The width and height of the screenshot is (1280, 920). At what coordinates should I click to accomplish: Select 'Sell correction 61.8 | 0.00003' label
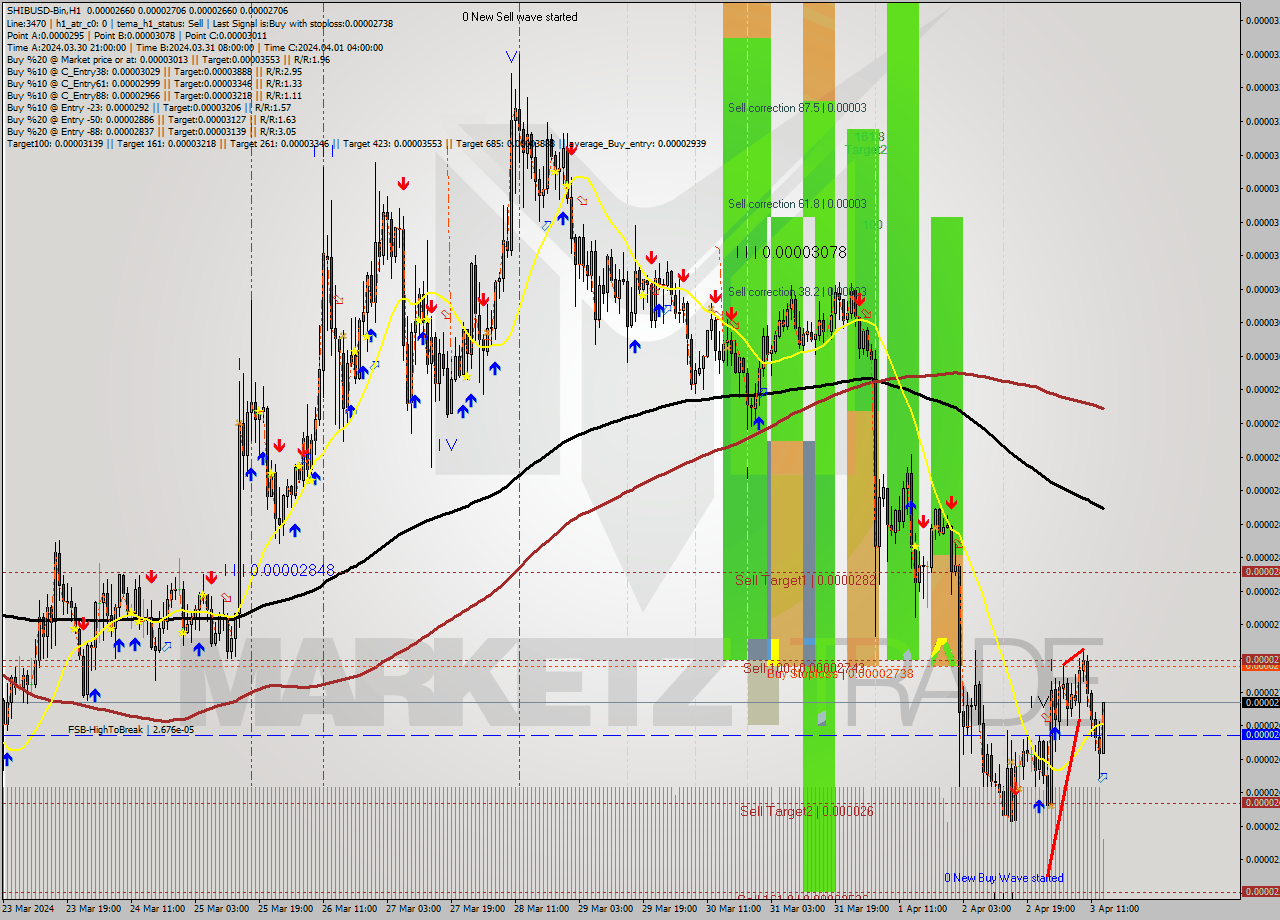pyautogui.click(x=797, y=204)
